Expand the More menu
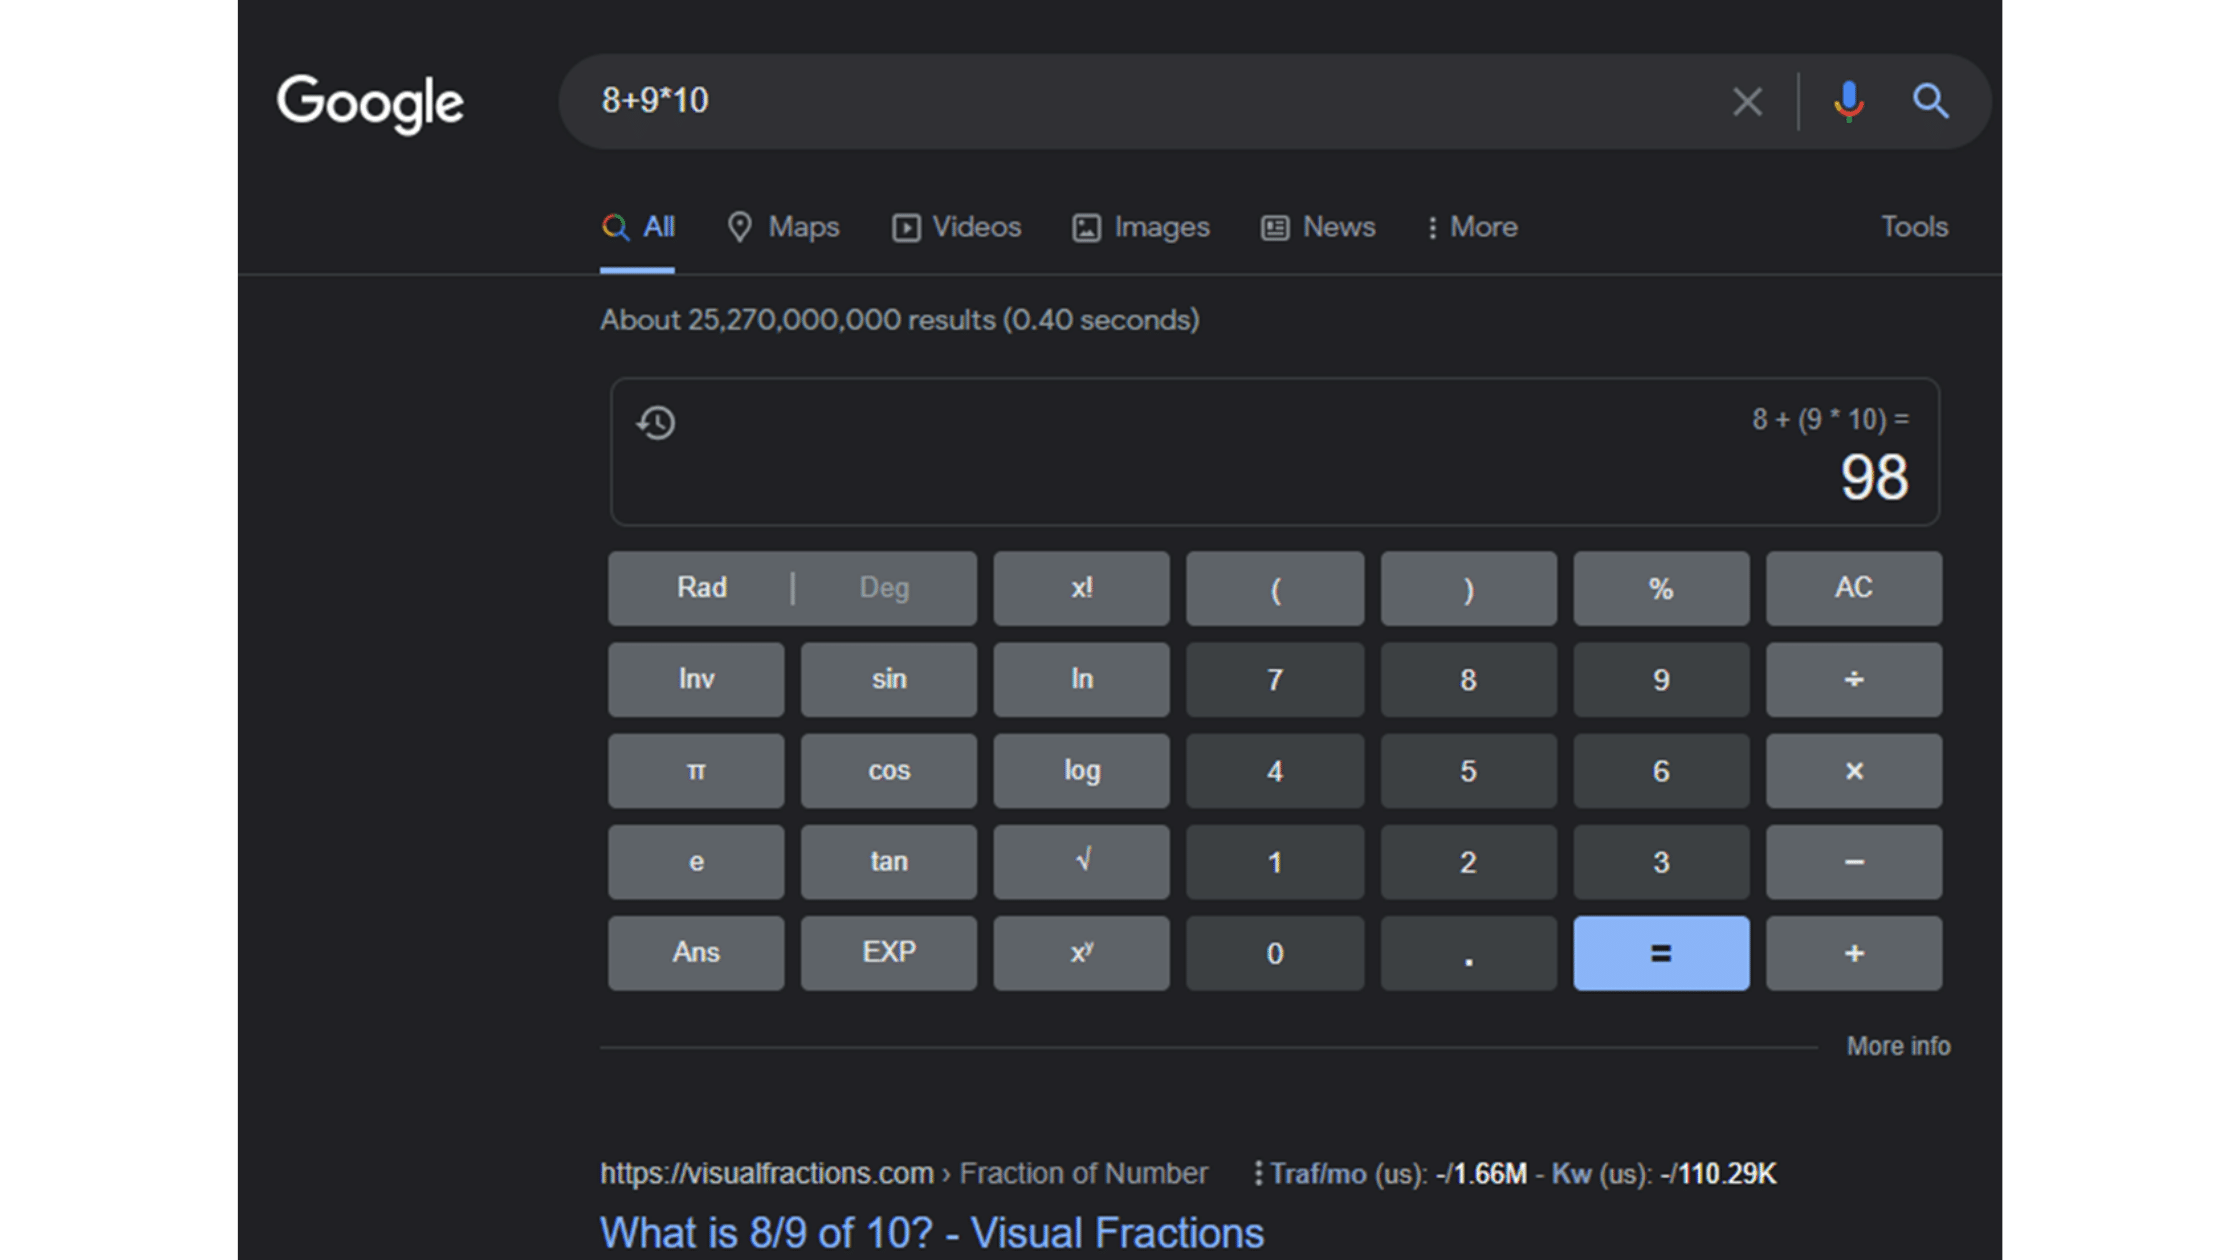Screen dimensions: 2240x1260 (1472, 228)
